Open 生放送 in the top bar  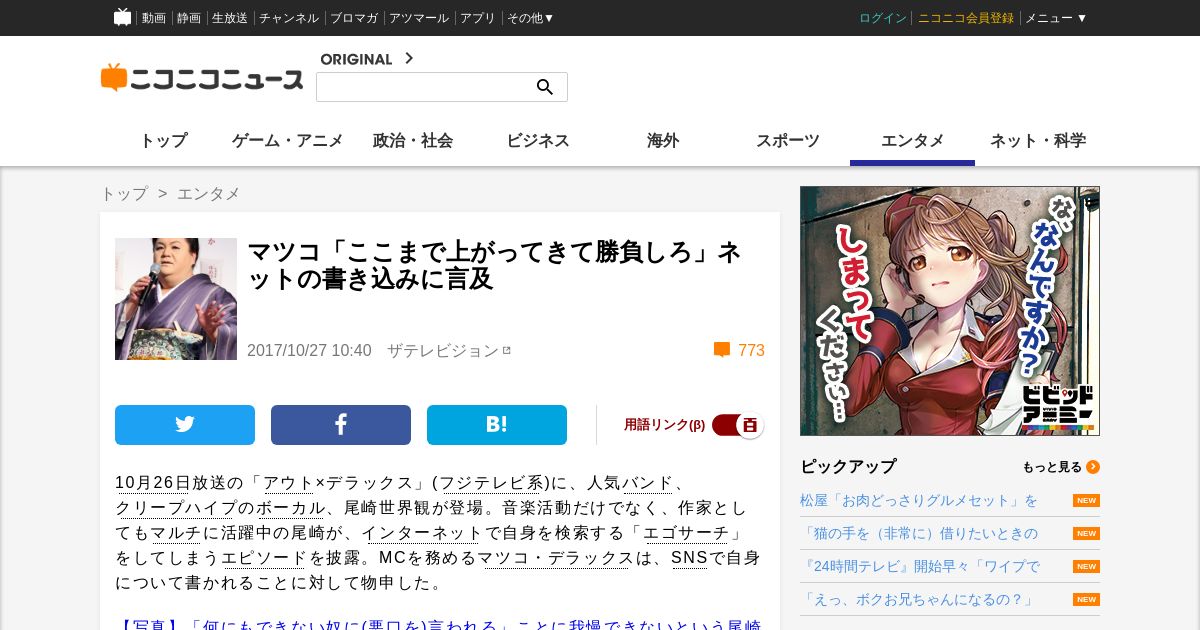(x=230, y=18)
